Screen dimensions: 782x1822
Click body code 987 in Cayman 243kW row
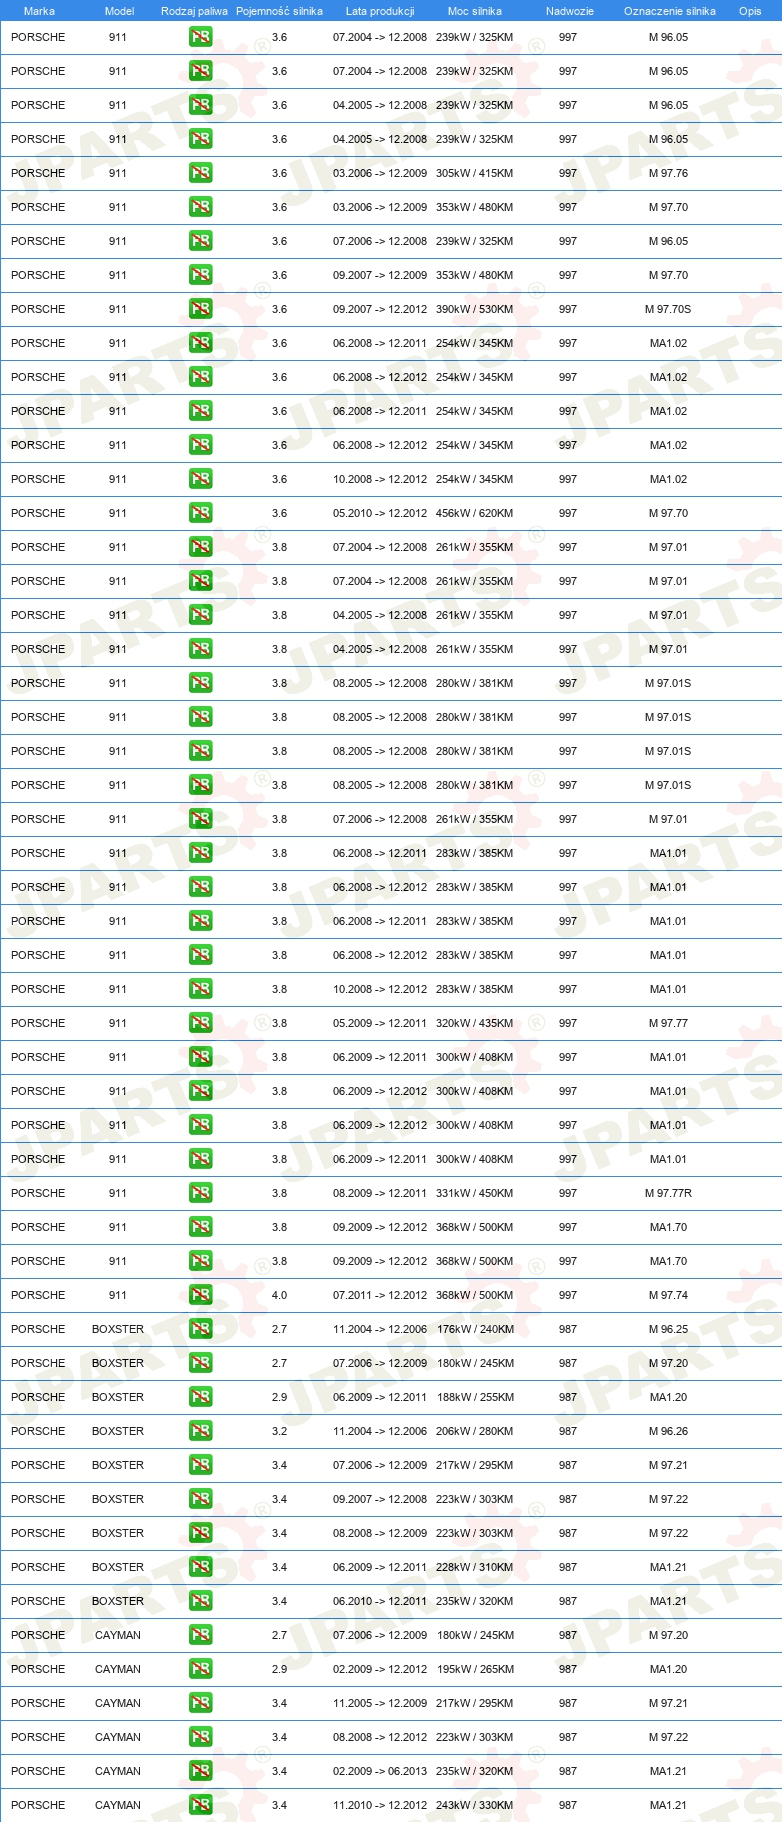(568, 1805)
